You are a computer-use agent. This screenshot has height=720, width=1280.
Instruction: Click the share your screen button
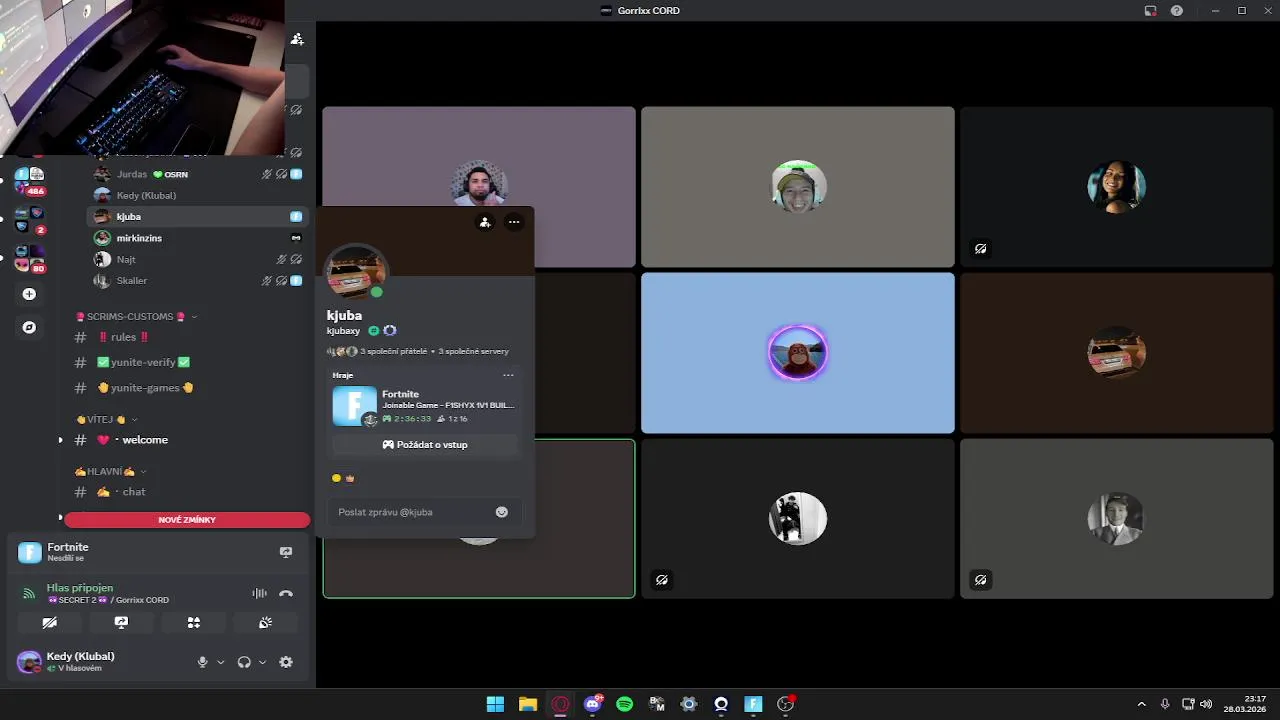point(121,622)
